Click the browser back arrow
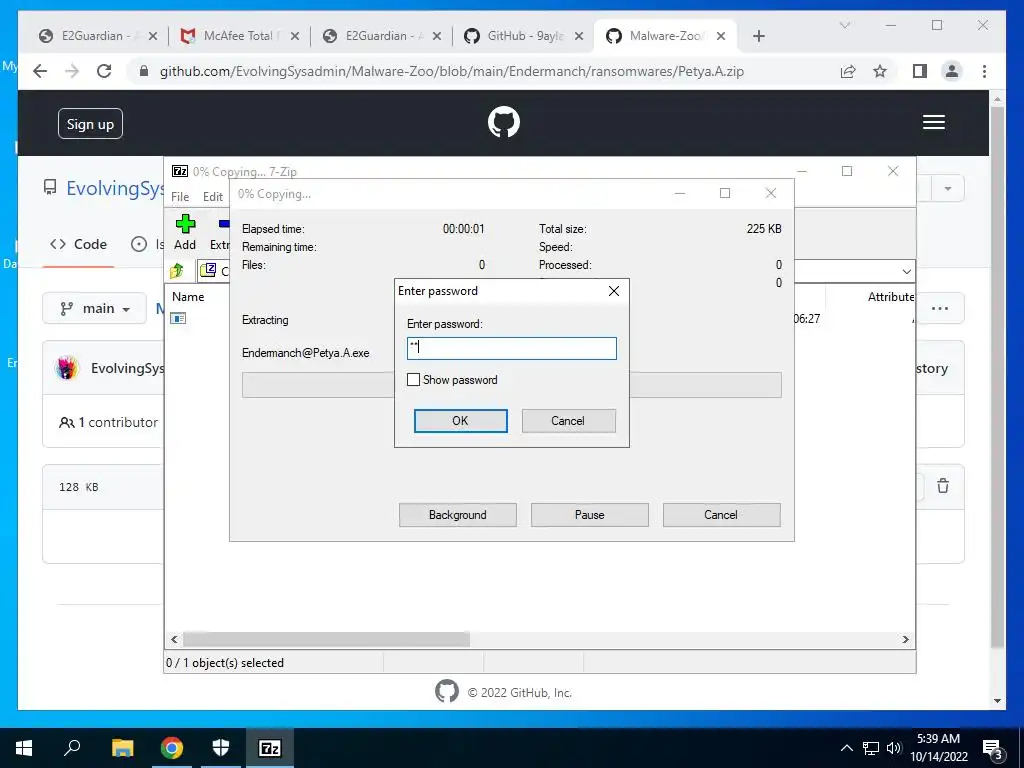Image resolution: width=1024 pixels, height=768 pixels. click(x=40, y=71)
